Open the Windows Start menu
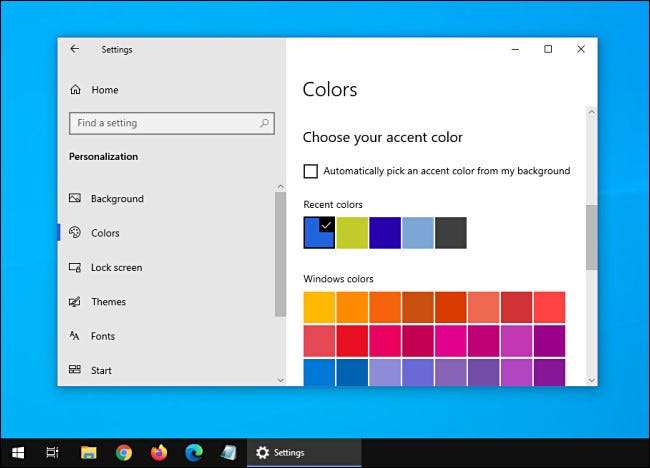The width and height of the screenshot is (650, 468). pyautogui.click(x=18, y=453)
